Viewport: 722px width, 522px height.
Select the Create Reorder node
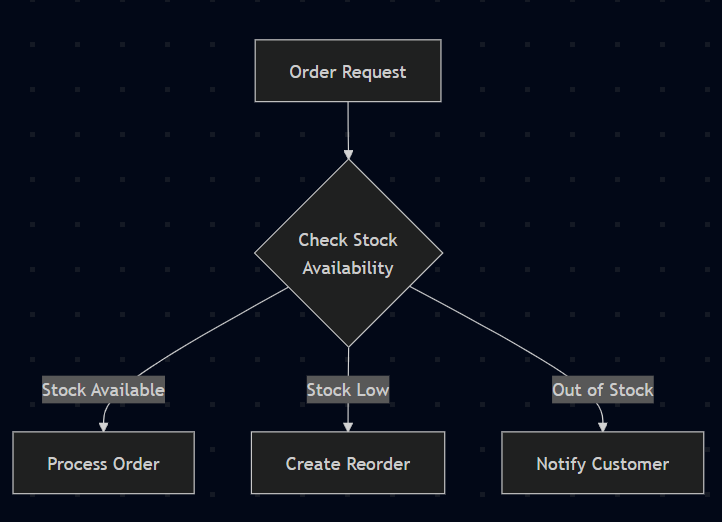[348, 463]
